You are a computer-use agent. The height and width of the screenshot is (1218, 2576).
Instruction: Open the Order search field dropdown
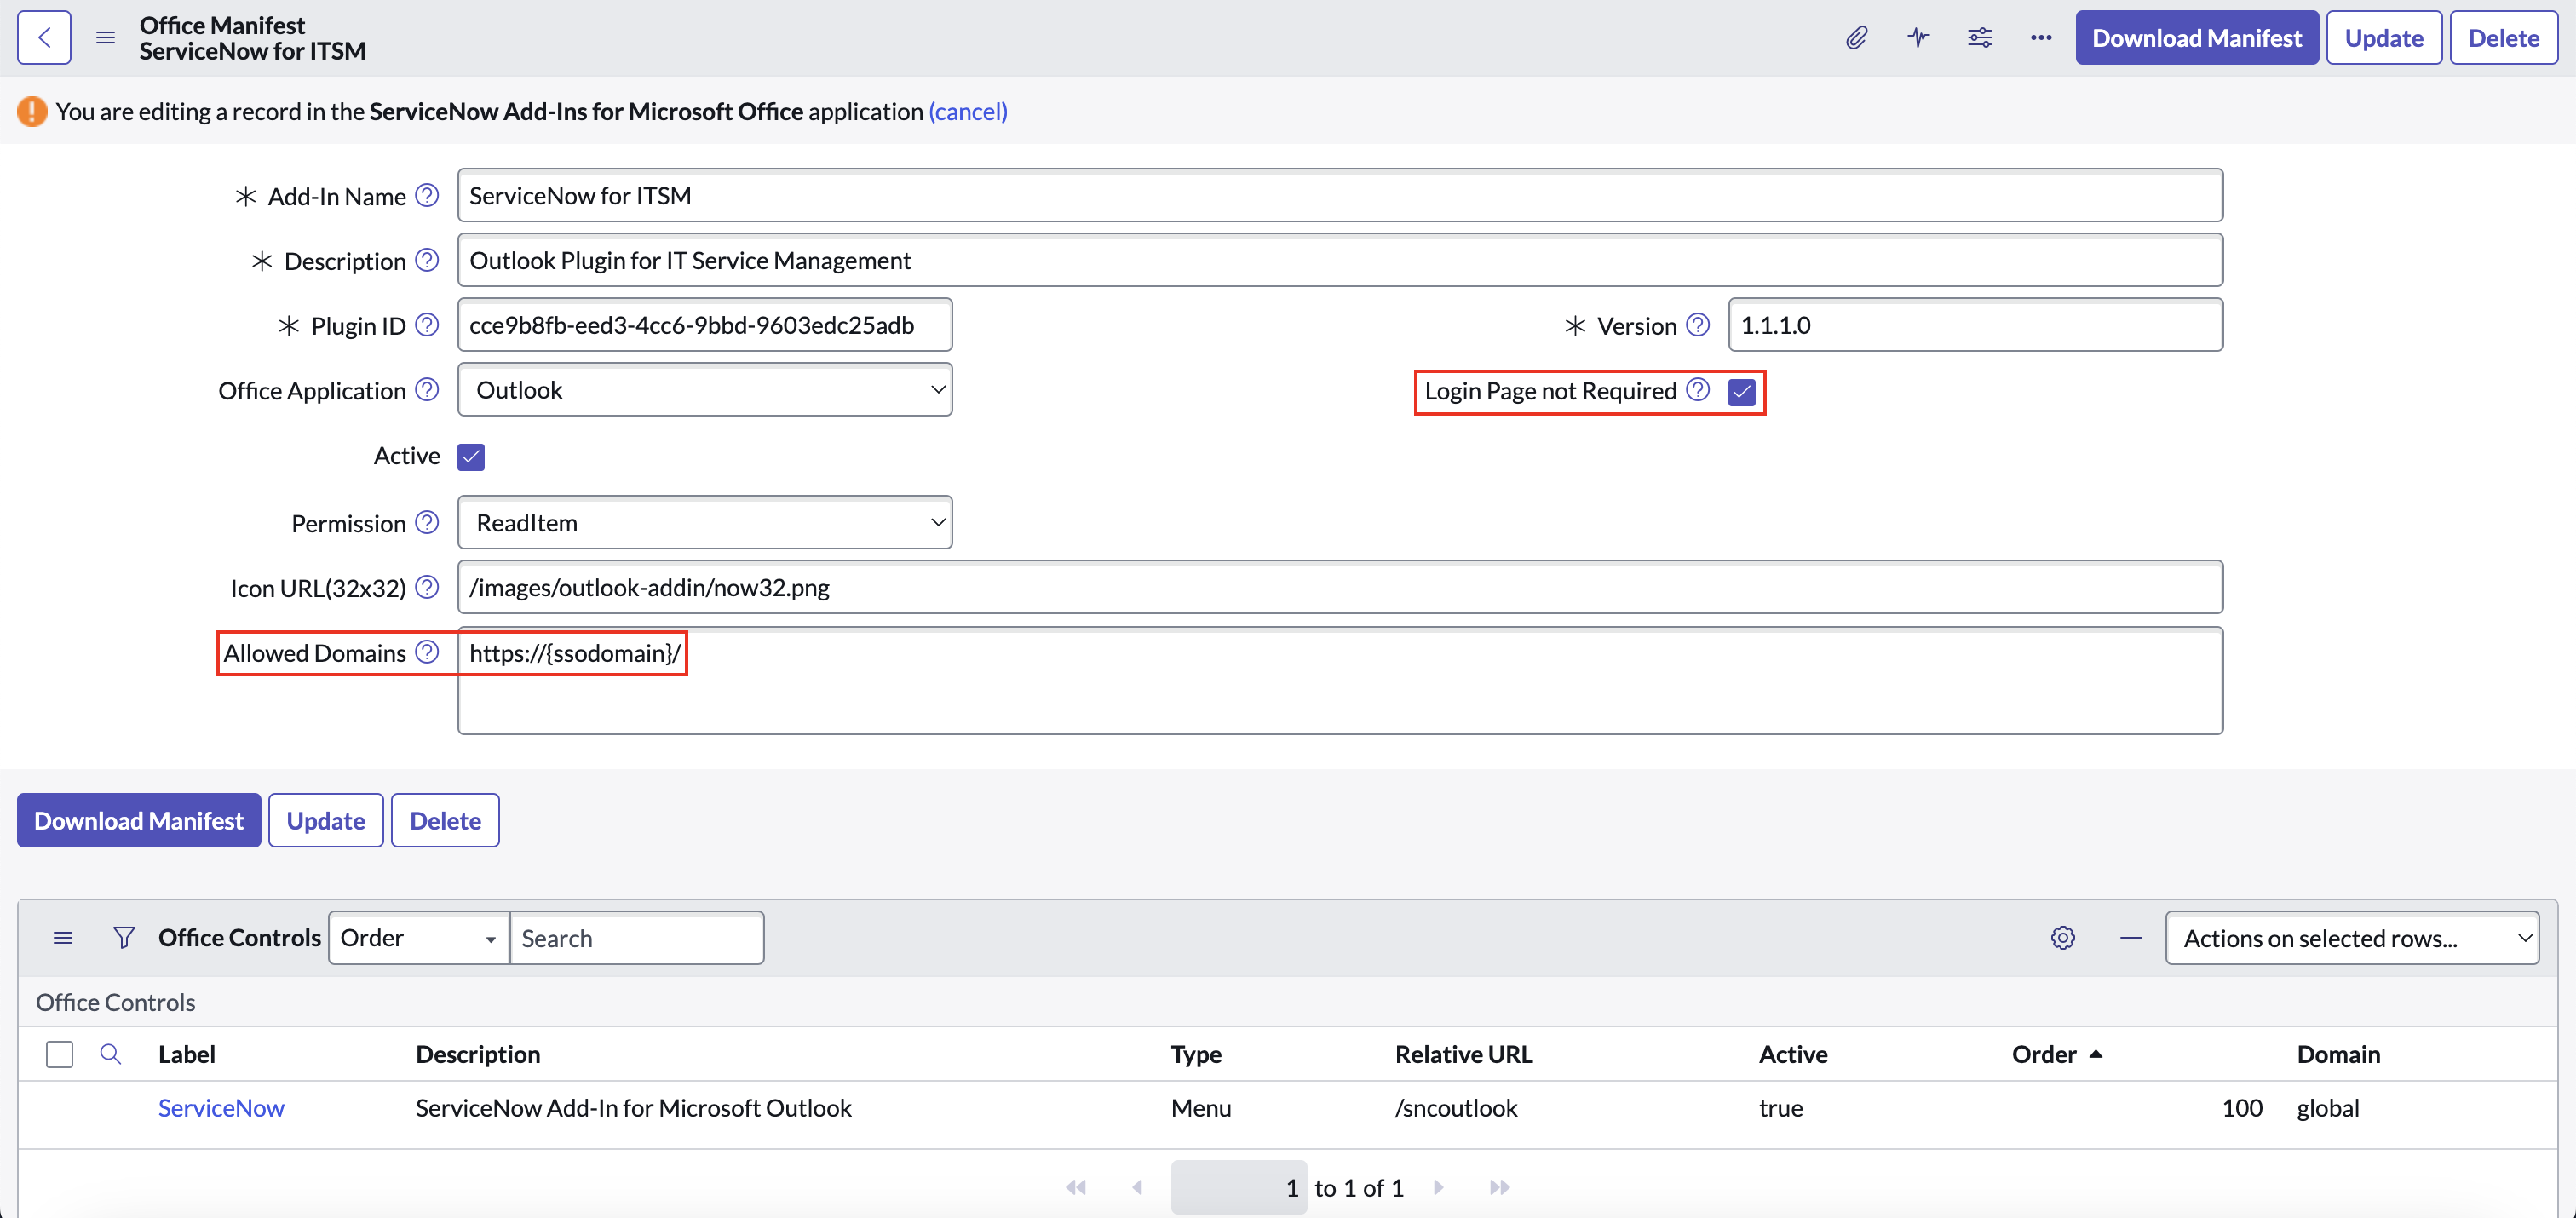coord(419,938)
